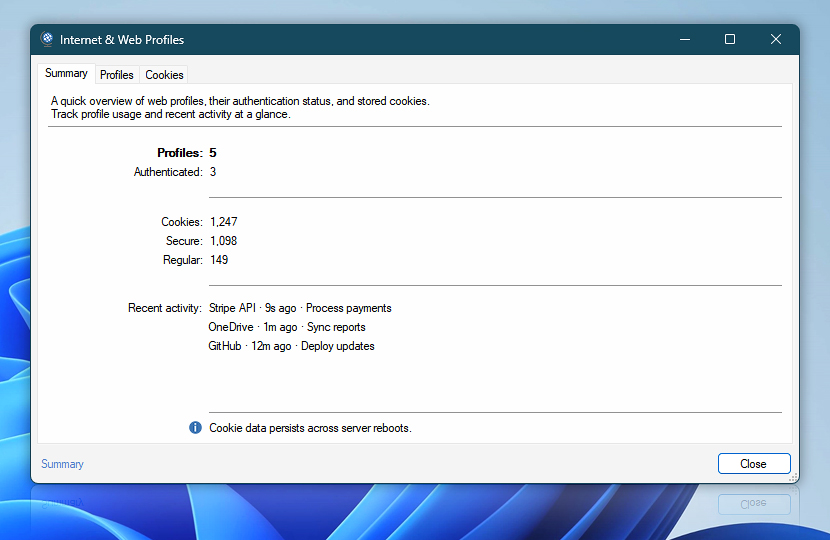Click the Authenticated value 3

coord(213,172)
